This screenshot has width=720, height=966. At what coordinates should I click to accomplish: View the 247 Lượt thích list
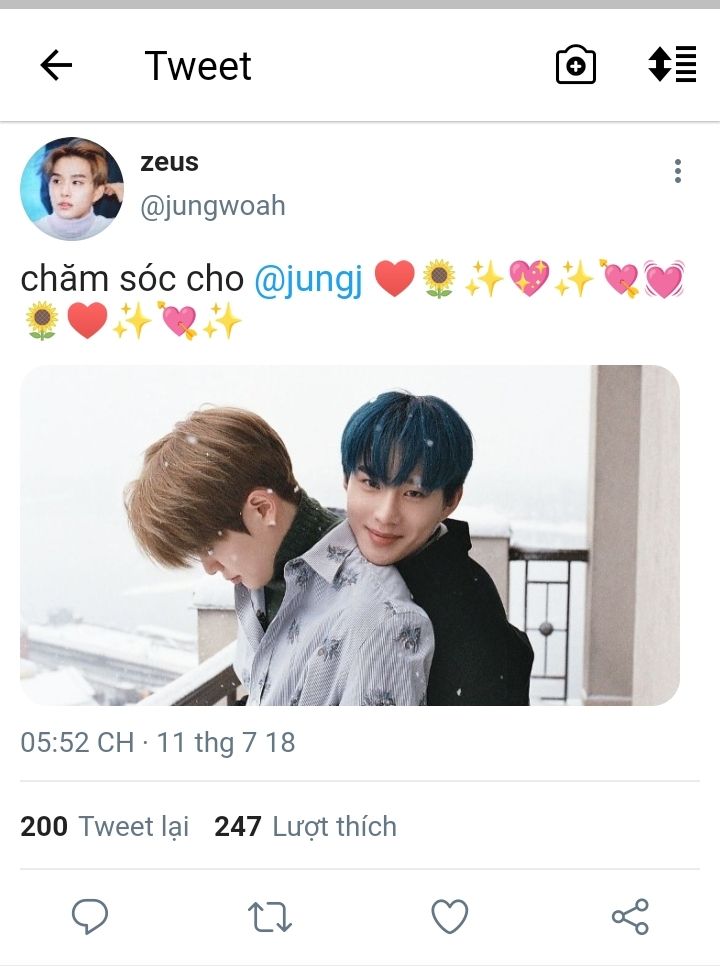[305, 826]
